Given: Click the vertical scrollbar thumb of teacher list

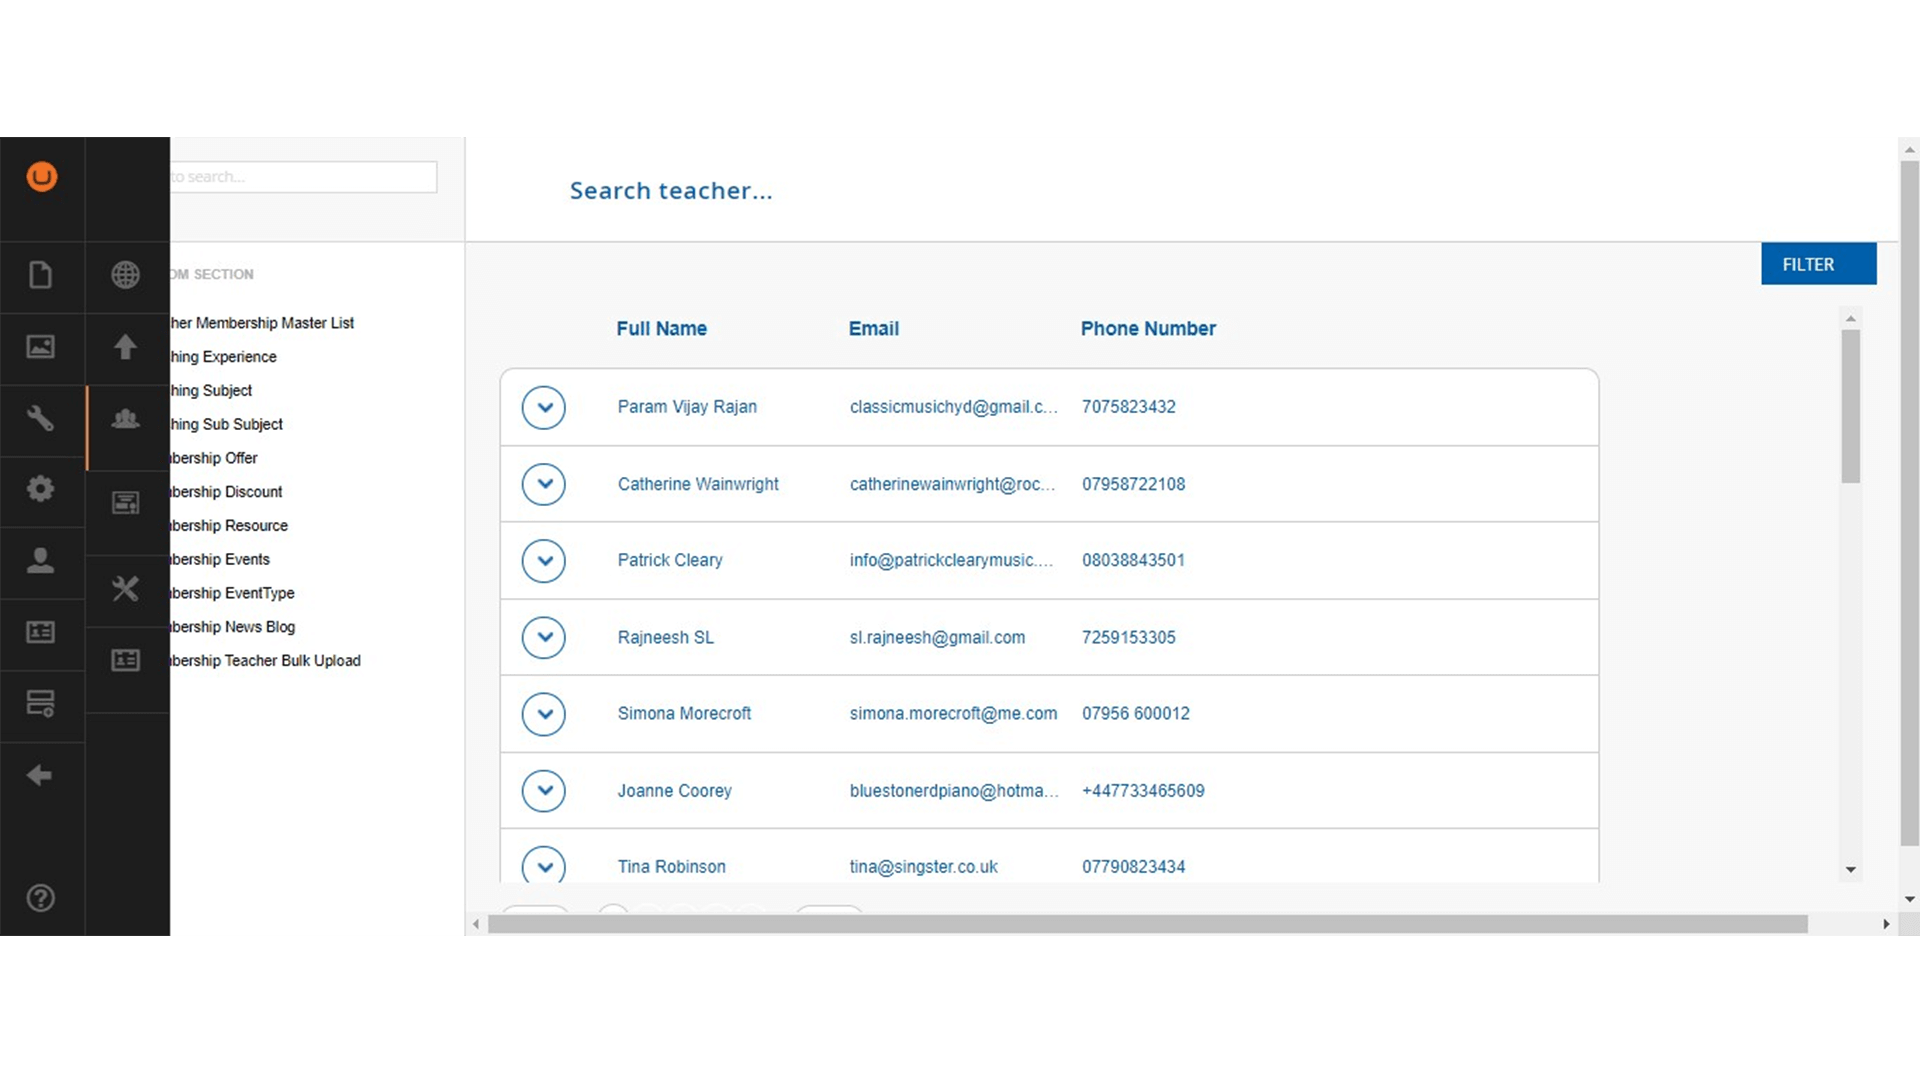Looking at the screenshot, I should point(1851,407).
